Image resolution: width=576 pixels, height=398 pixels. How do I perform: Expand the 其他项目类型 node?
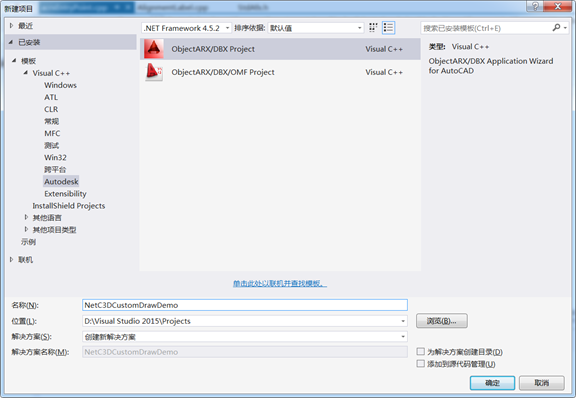tap(26, 230)
